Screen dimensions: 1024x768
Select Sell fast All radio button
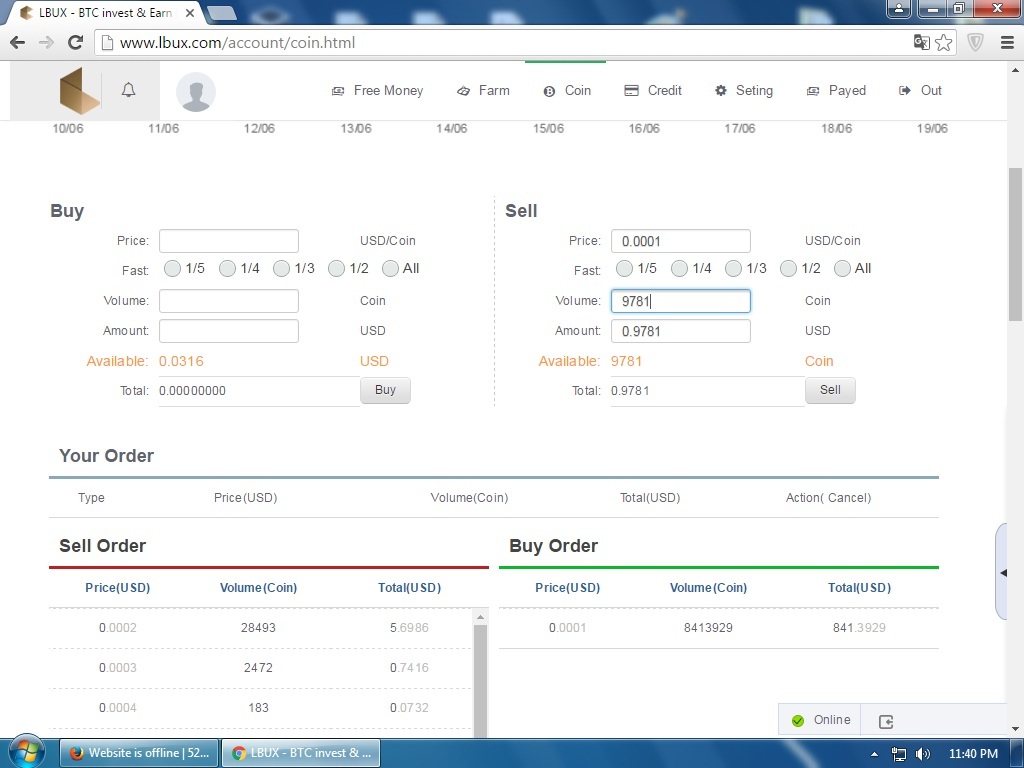(x=842, y=268)
